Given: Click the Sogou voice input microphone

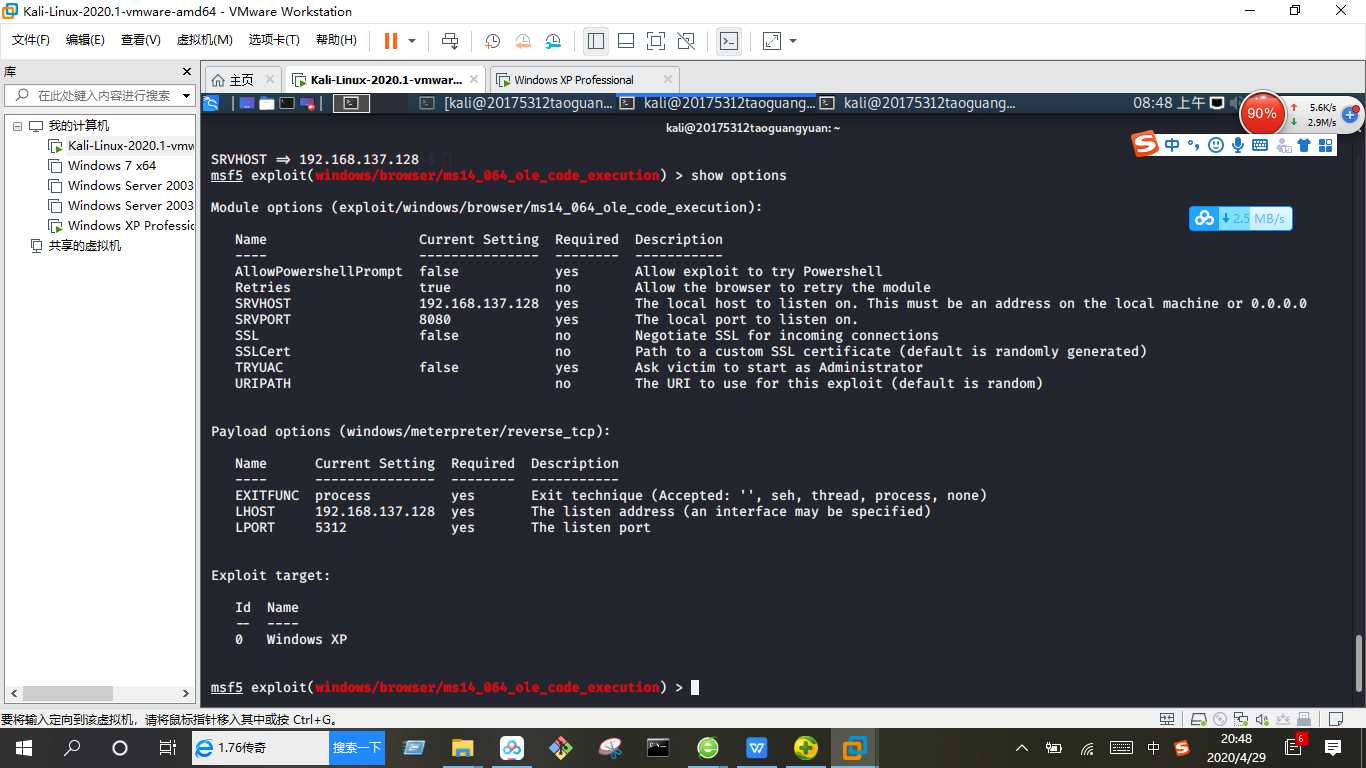Looking at the screenshot, I should [x=1238, y=145].
